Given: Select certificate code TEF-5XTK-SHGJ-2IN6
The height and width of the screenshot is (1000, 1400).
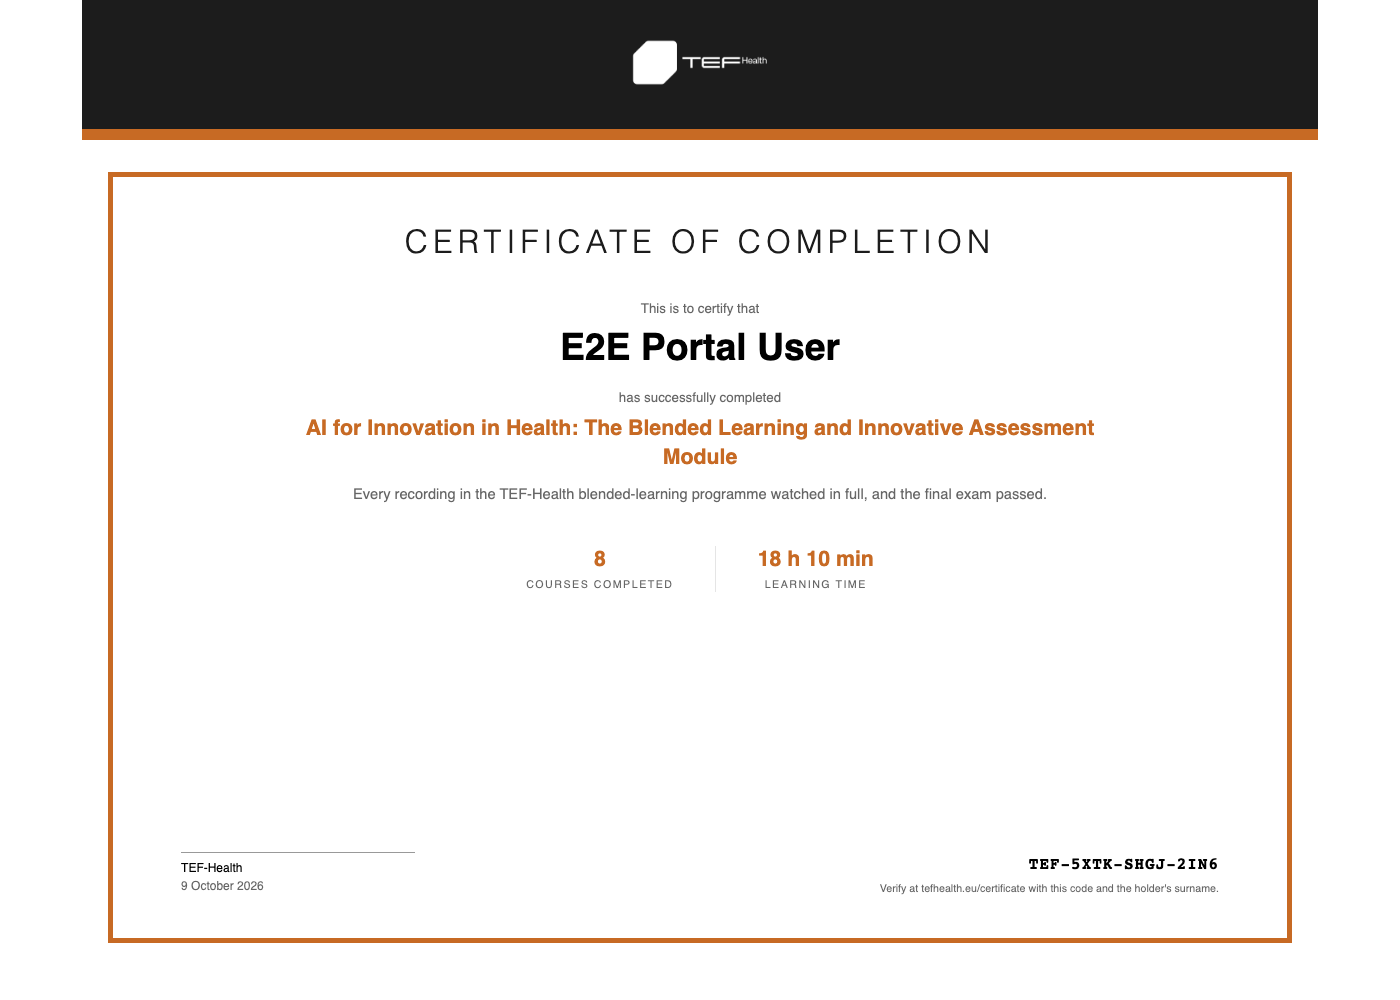Looking at the screenshot, I should point(1124,864).
